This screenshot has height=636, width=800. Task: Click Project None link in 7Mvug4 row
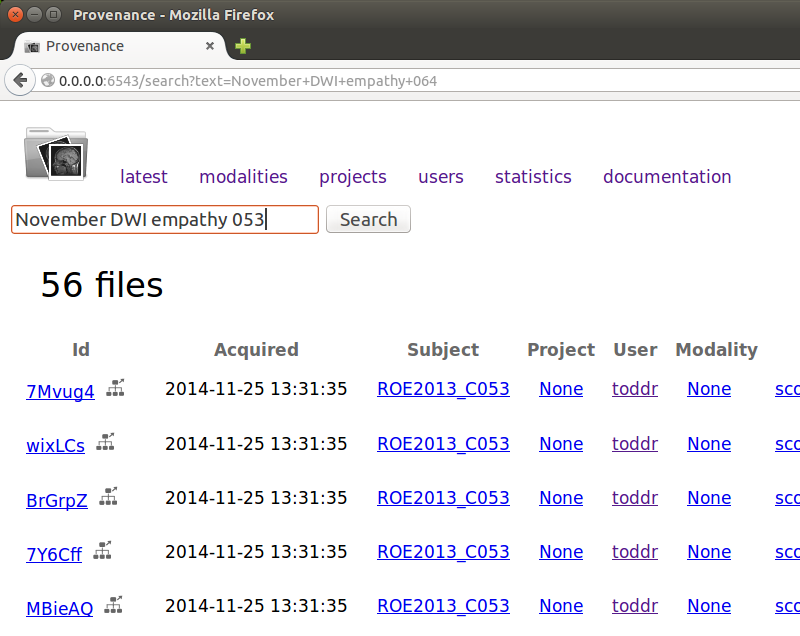click(x=561, y=389)
